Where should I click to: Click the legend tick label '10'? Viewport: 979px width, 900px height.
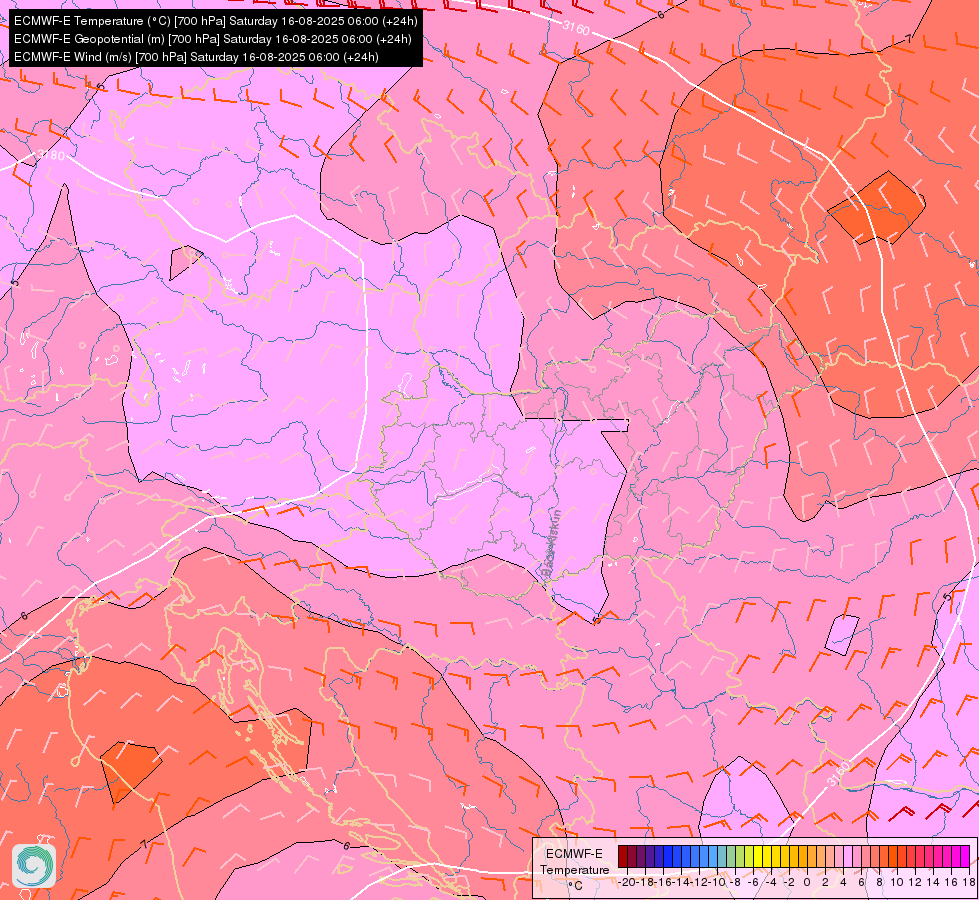point(897,883)
